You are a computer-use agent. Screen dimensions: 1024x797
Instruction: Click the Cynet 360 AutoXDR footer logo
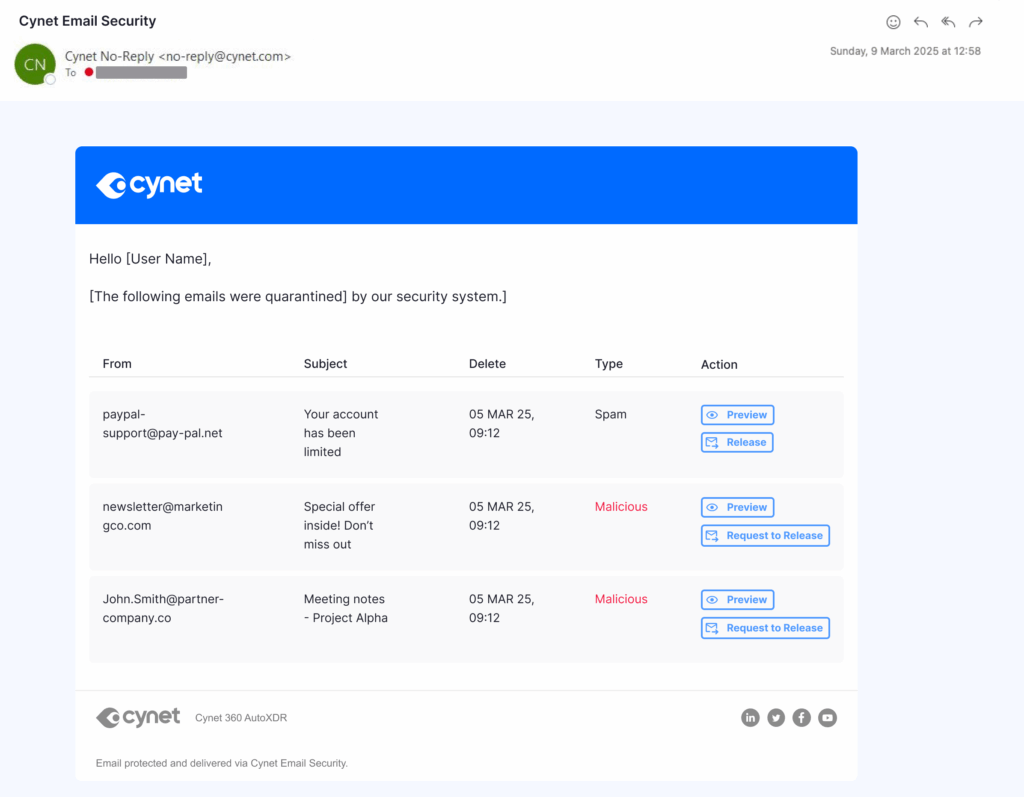tap(137, 717)
